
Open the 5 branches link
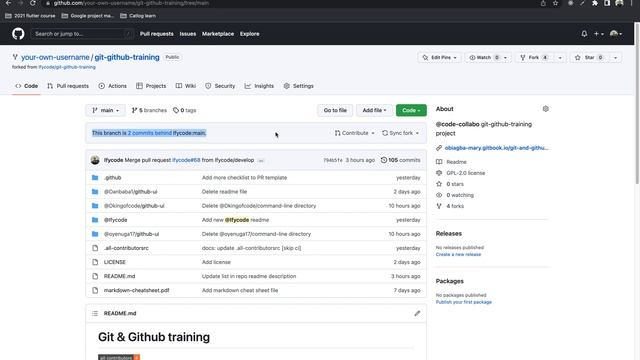[149, 110]
